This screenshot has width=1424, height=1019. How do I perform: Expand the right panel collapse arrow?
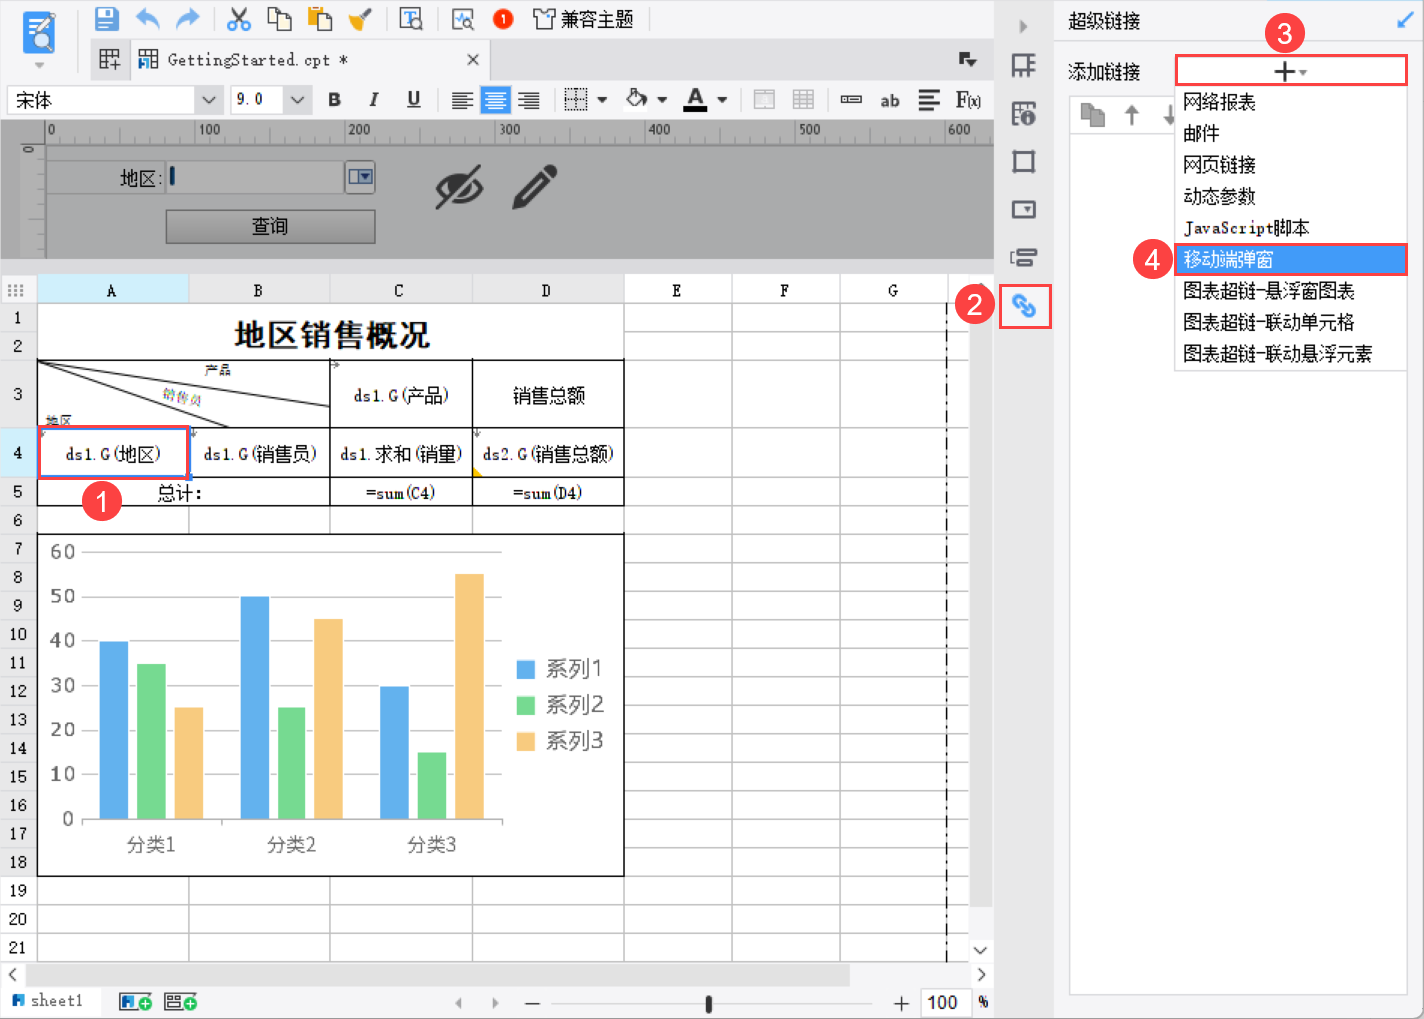[x=1023, y=26]
